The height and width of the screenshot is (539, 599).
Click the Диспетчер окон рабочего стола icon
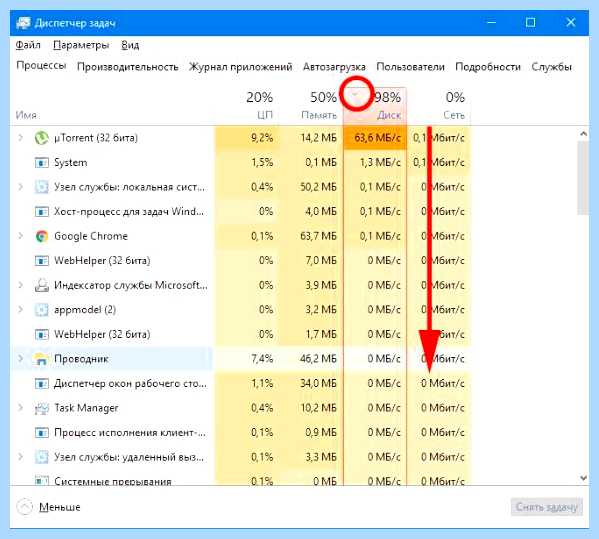coord(41,384)
